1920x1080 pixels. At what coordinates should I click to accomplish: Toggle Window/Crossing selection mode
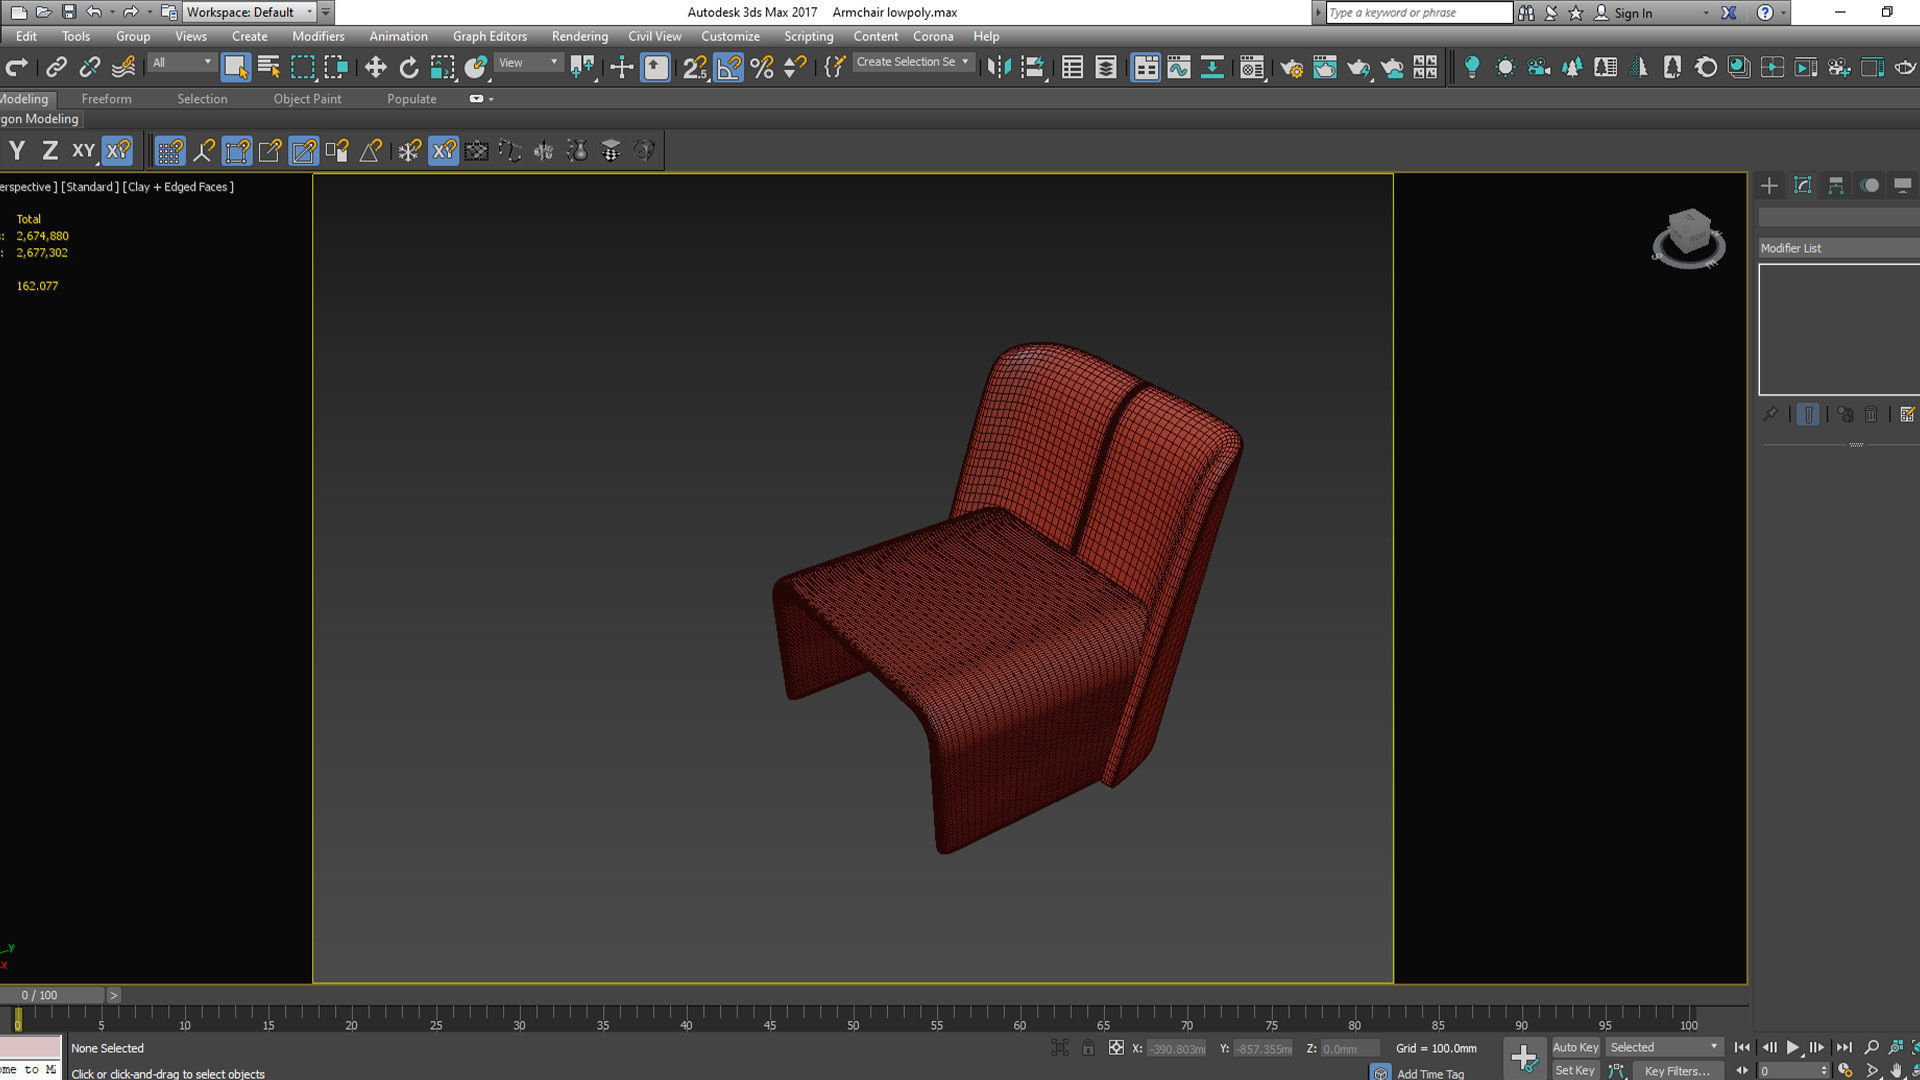click(336, 67)
